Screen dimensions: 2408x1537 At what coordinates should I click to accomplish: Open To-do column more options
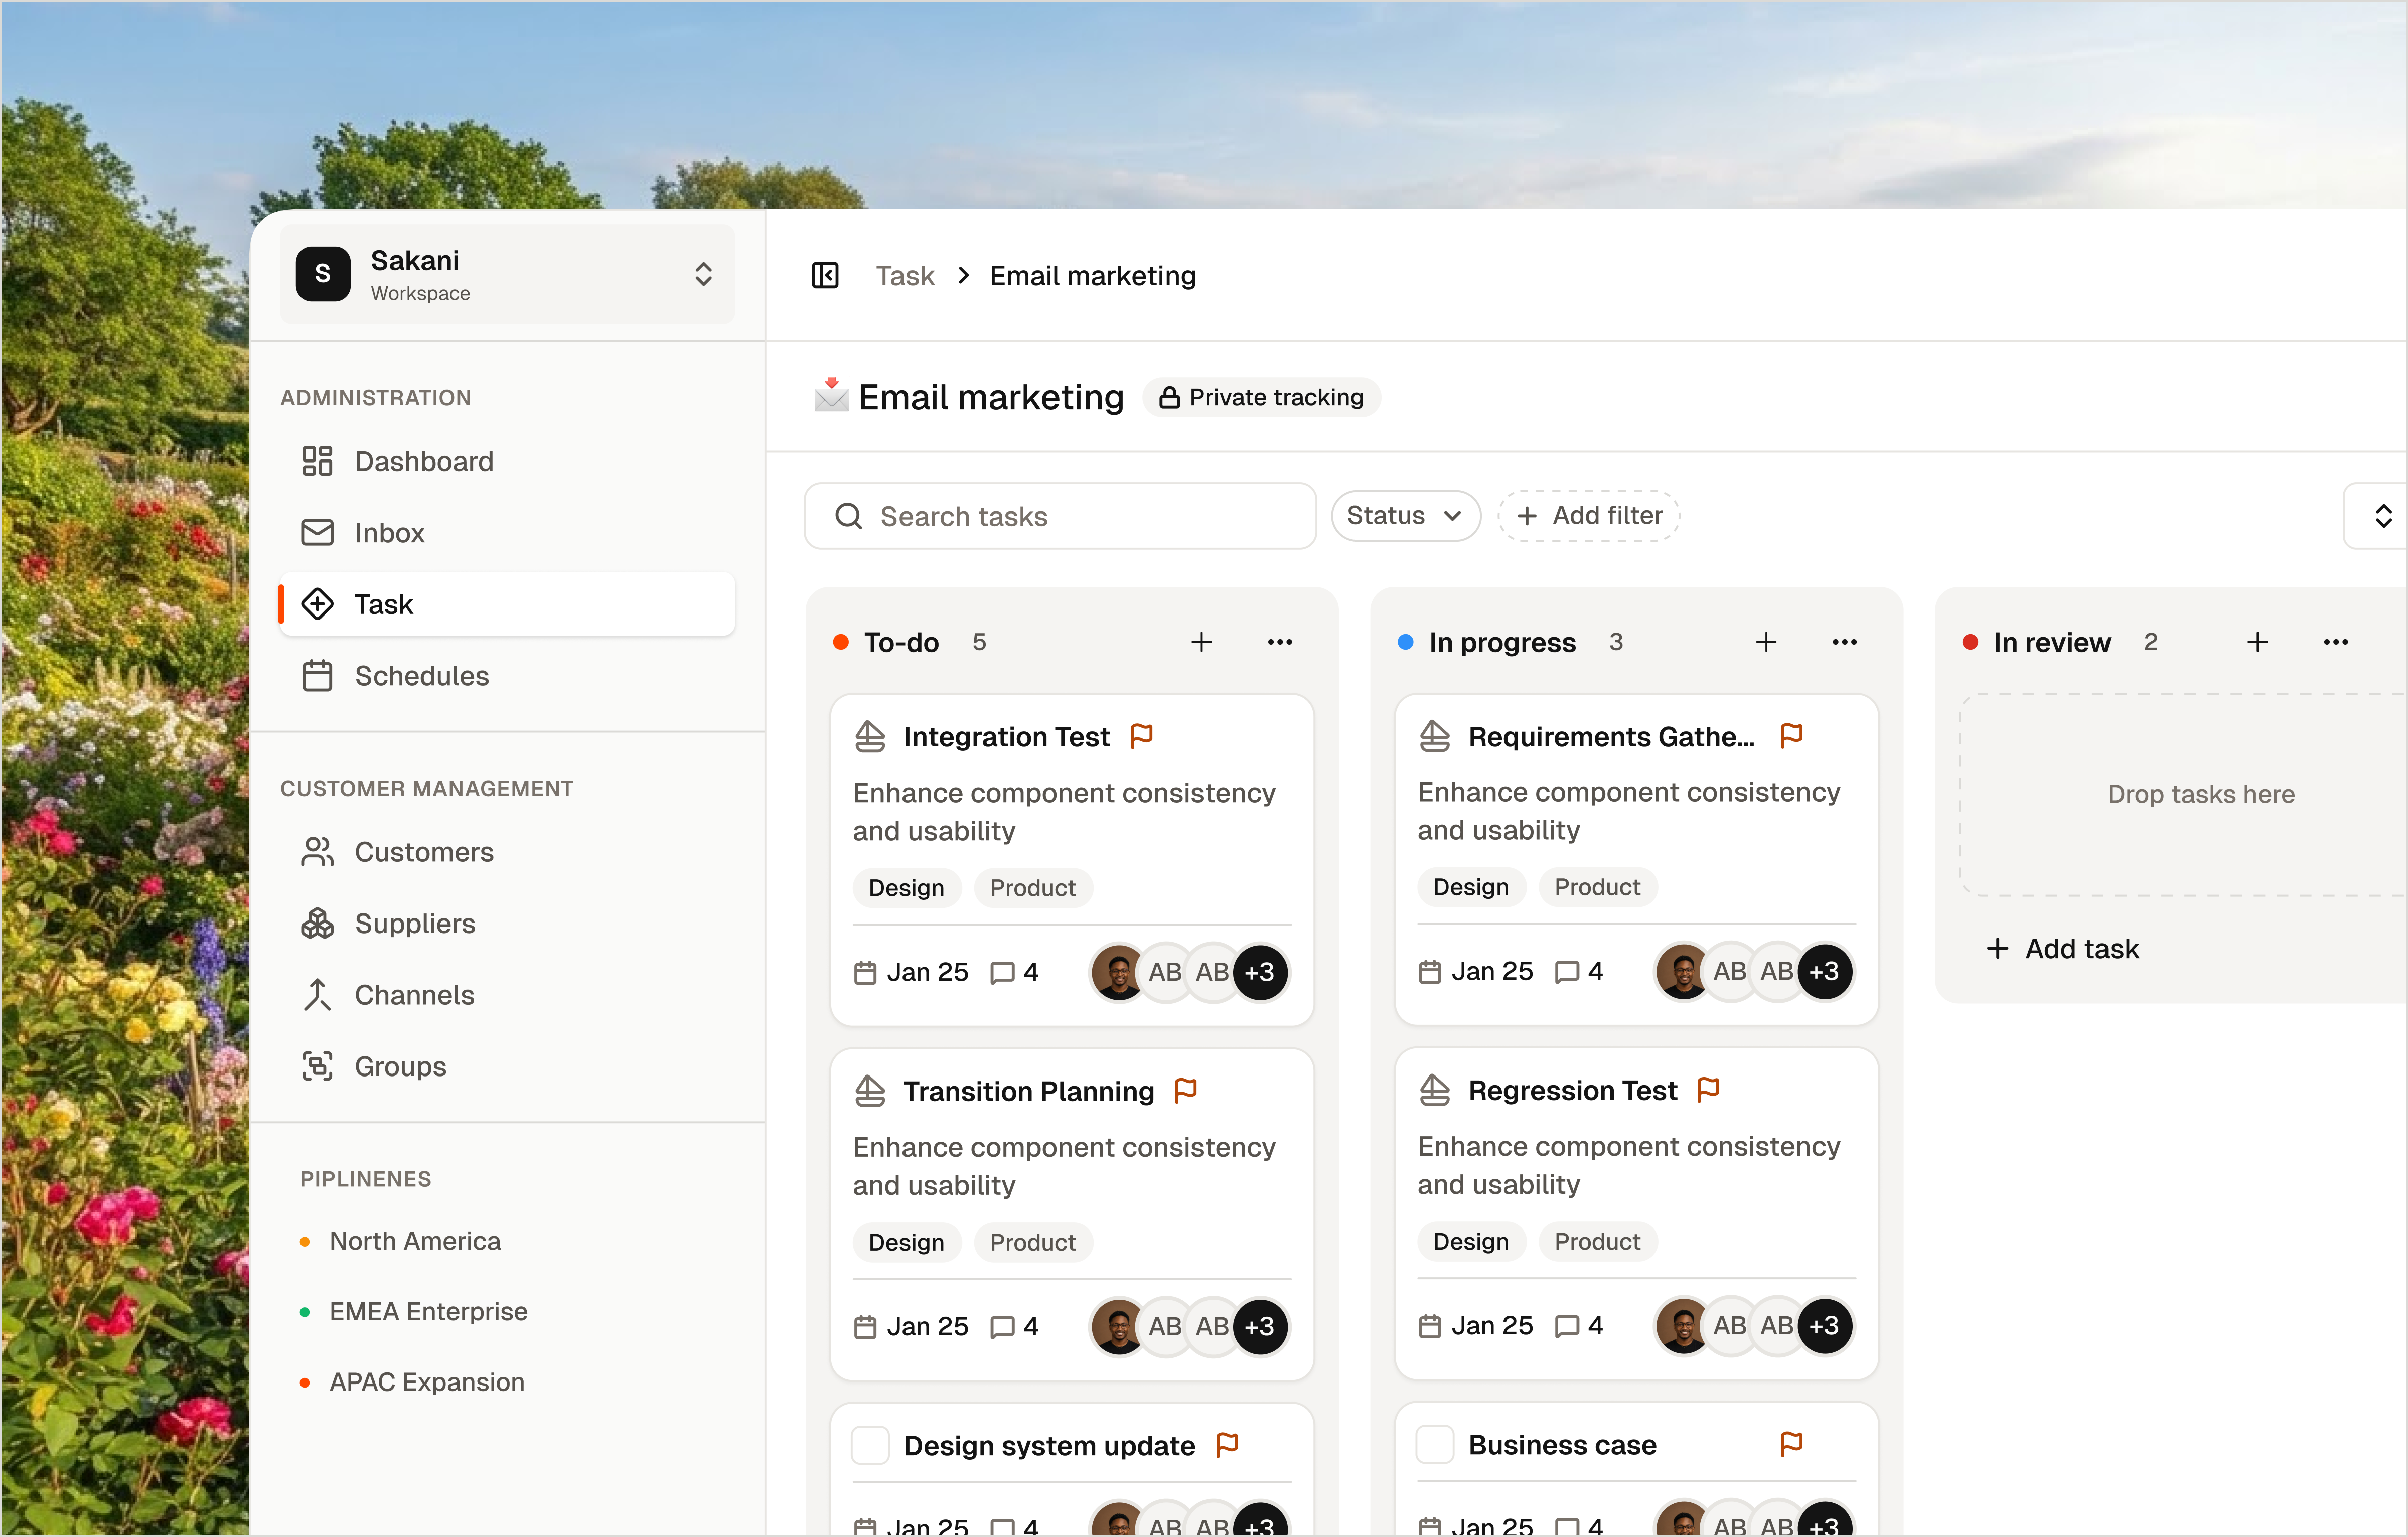coord(1280,642)
